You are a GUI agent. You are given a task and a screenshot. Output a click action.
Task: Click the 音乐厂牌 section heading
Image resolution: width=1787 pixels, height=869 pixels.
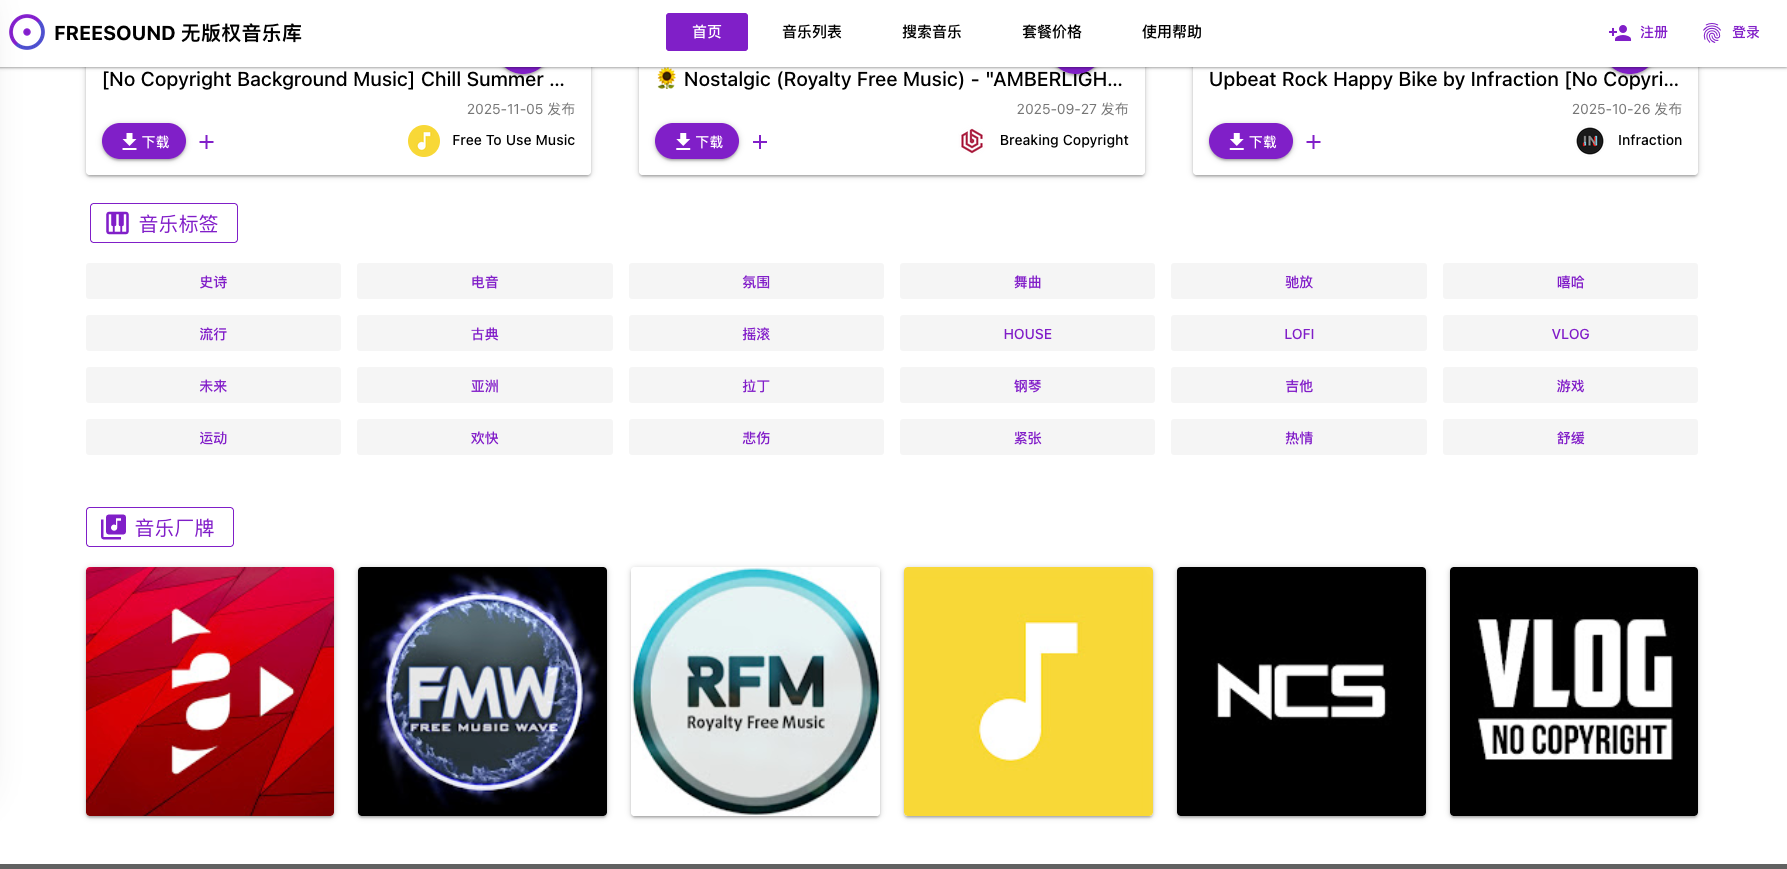pyautogui.click(x=160, y=527)
